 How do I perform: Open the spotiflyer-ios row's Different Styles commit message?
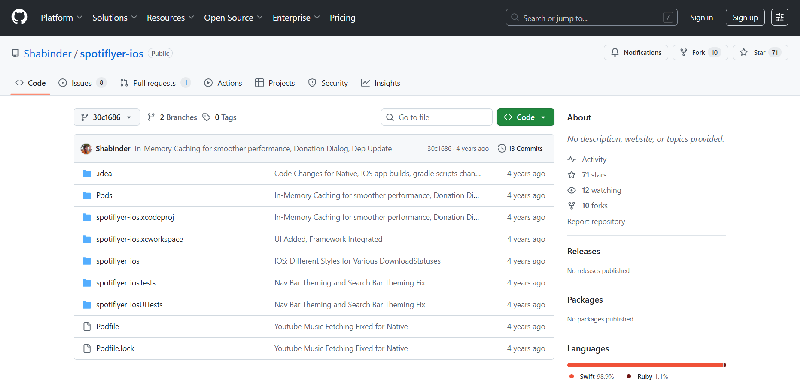point(357,261)
